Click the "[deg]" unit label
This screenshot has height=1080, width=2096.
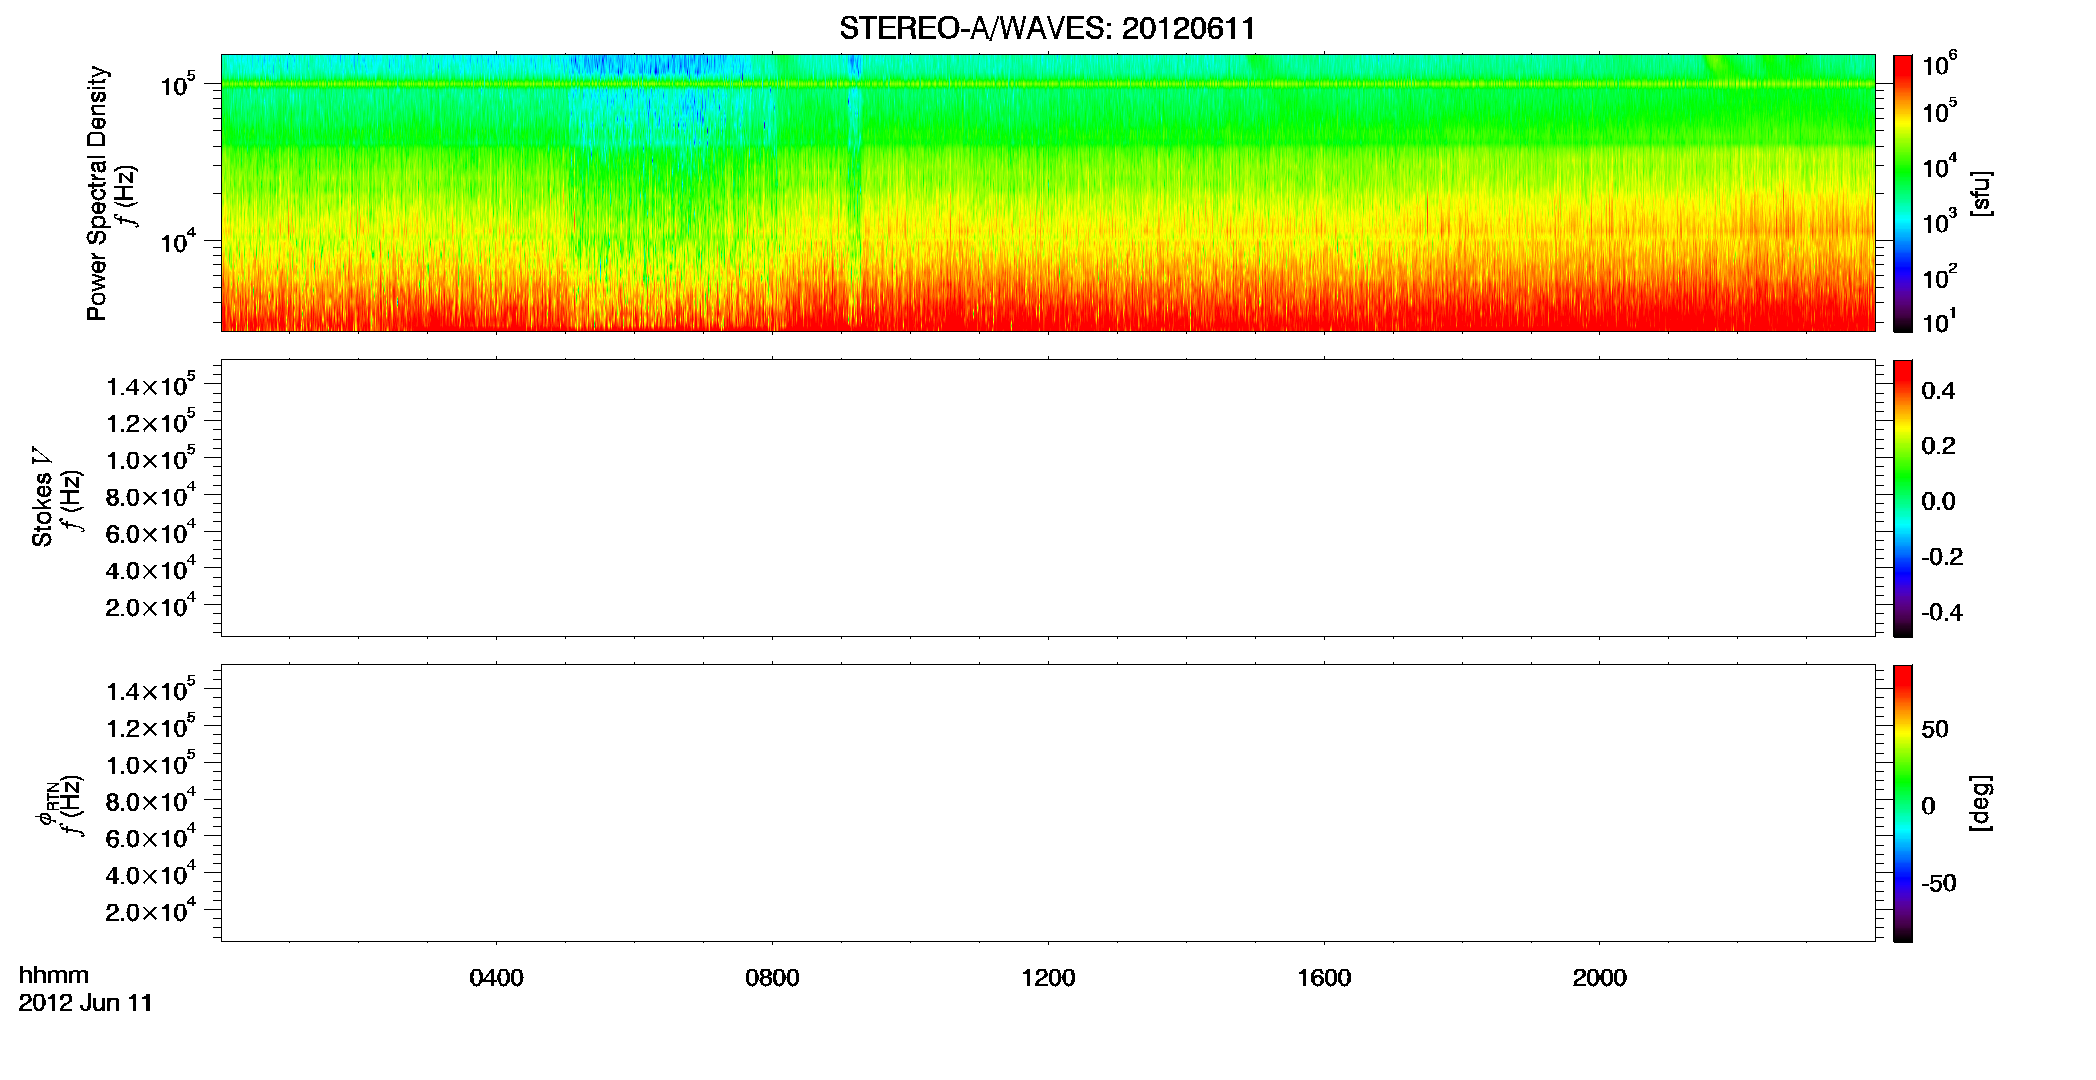[x=1980, y=803]
